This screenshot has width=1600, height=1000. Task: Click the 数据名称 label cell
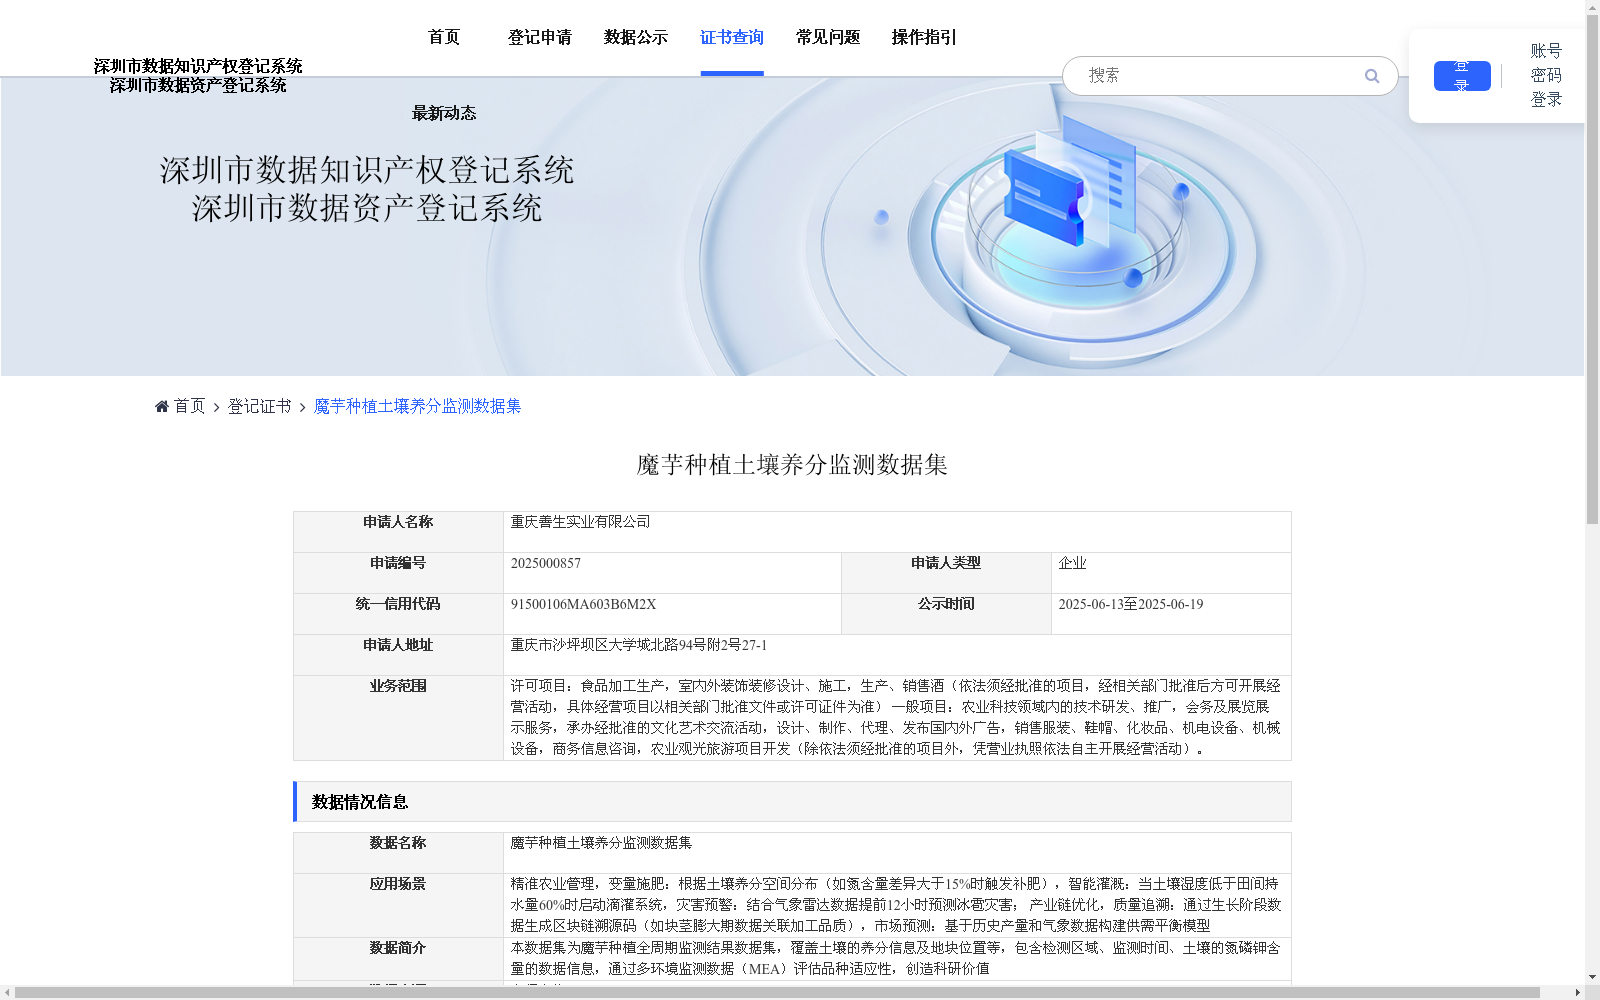(x=398, y=853)
